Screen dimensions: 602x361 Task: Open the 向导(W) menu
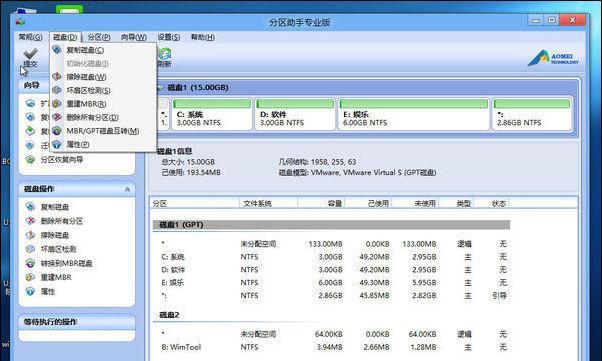(x=134, y=37)
